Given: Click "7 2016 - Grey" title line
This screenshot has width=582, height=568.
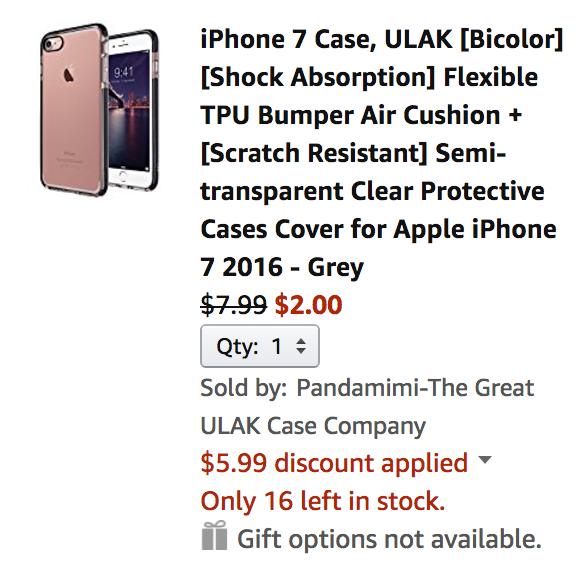Looking at the screenshot, I should pyautogui.click(x=282, y=268).
